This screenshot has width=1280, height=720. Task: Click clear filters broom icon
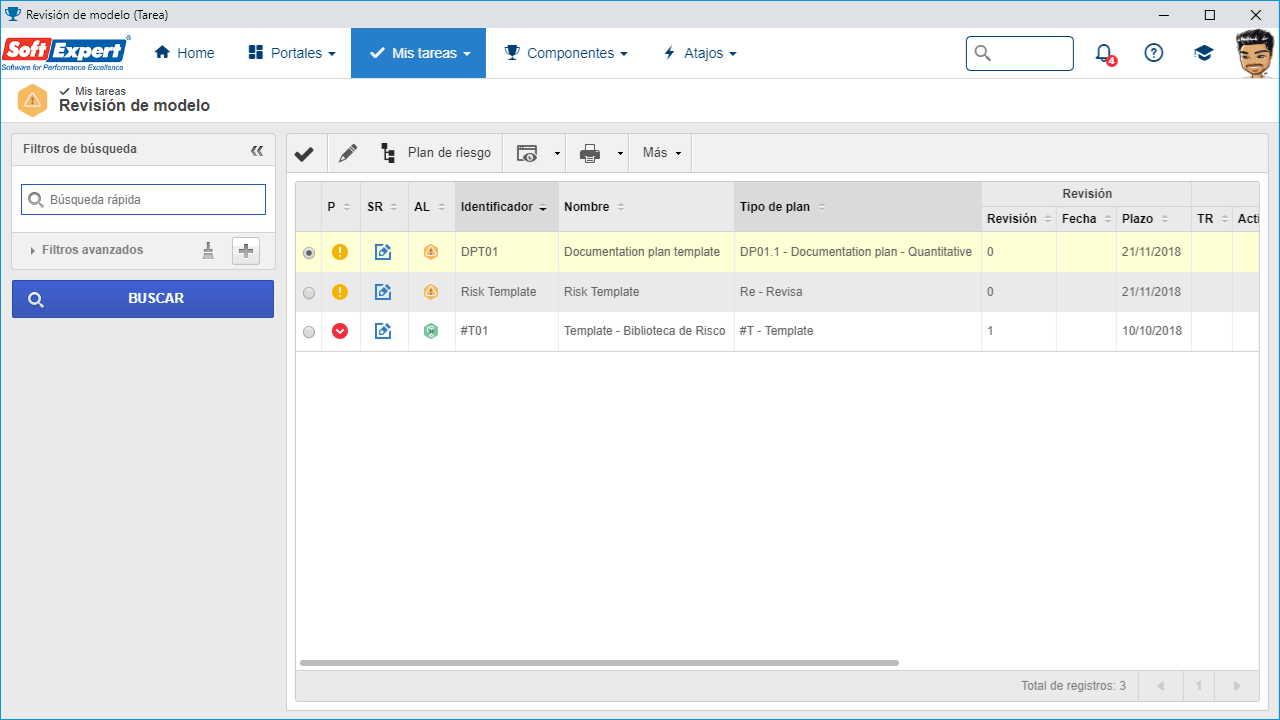[208, 251]
